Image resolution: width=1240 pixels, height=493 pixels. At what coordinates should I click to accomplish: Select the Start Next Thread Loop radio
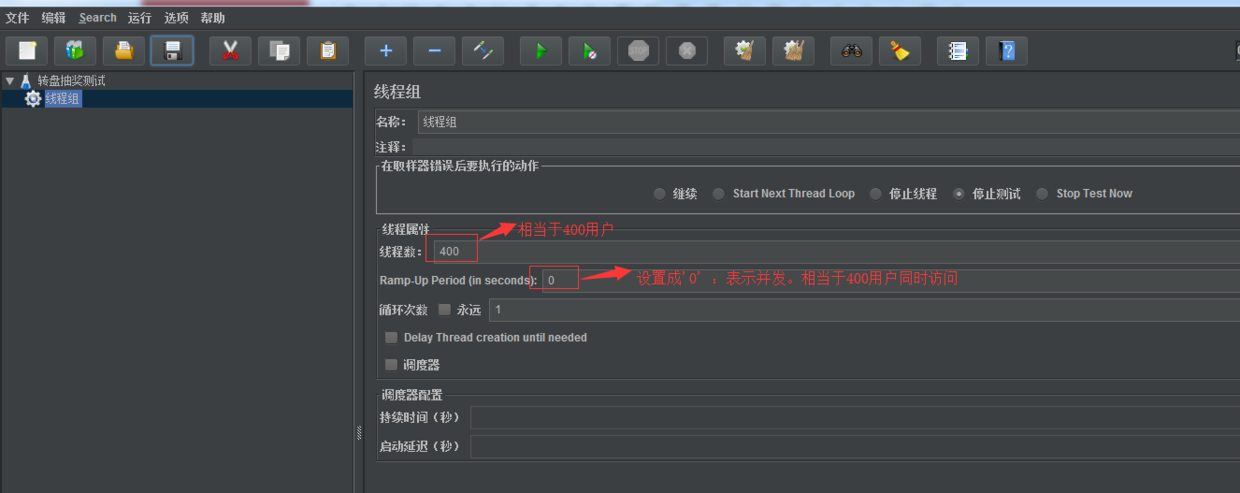tap(719, 194)
